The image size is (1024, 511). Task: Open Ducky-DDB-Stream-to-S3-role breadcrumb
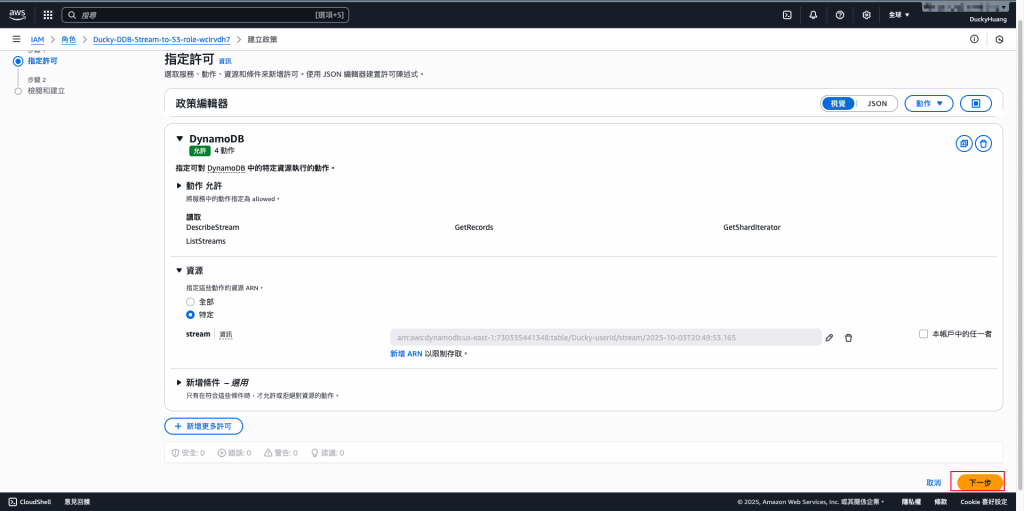[x=163, y=39]
